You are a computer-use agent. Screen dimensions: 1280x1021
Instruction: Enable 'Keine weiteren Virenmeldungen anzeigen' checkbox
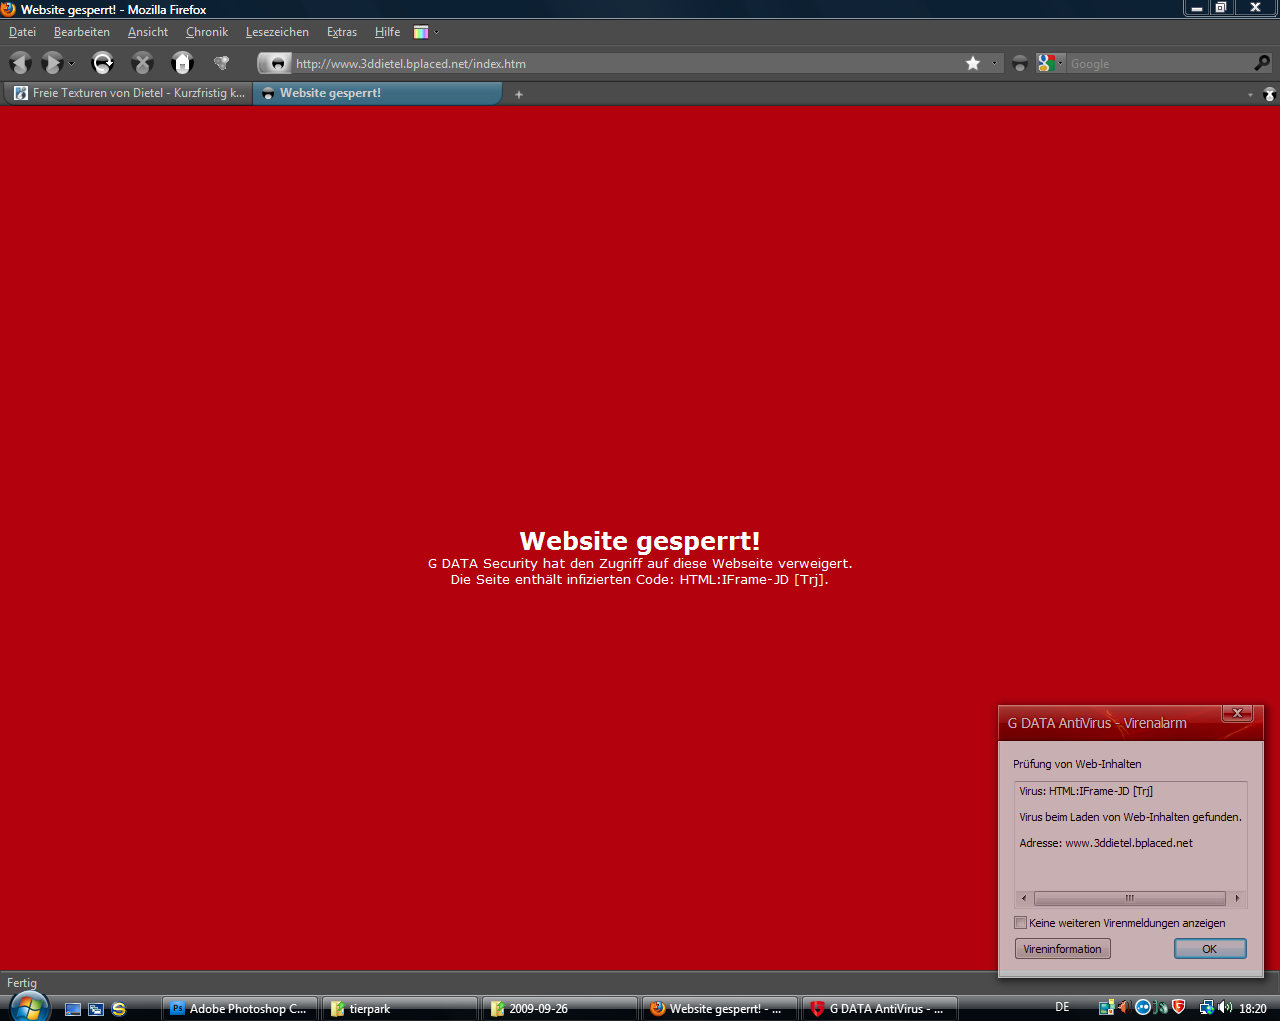(x=1020, y=923)
